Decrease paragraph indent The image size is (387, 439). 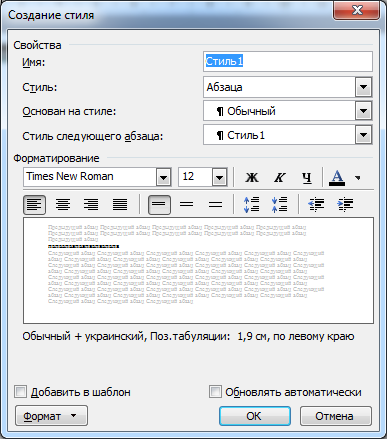[316, 204]
